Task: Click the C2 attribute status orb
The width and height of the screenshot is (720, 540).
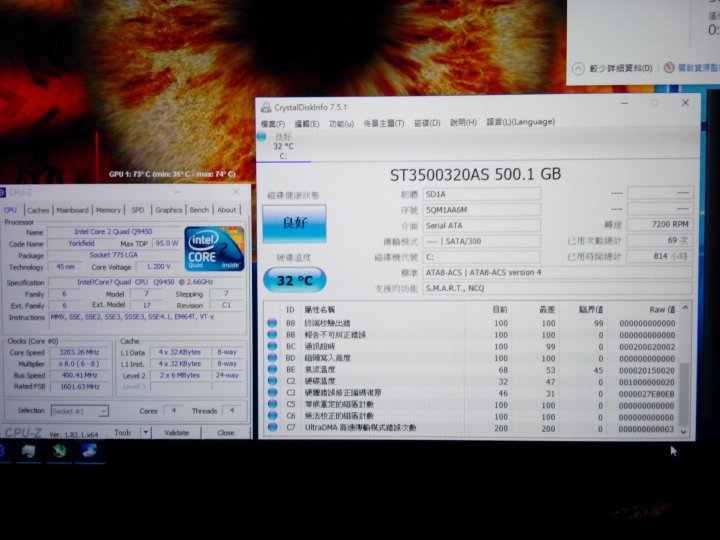Action: 272,381
